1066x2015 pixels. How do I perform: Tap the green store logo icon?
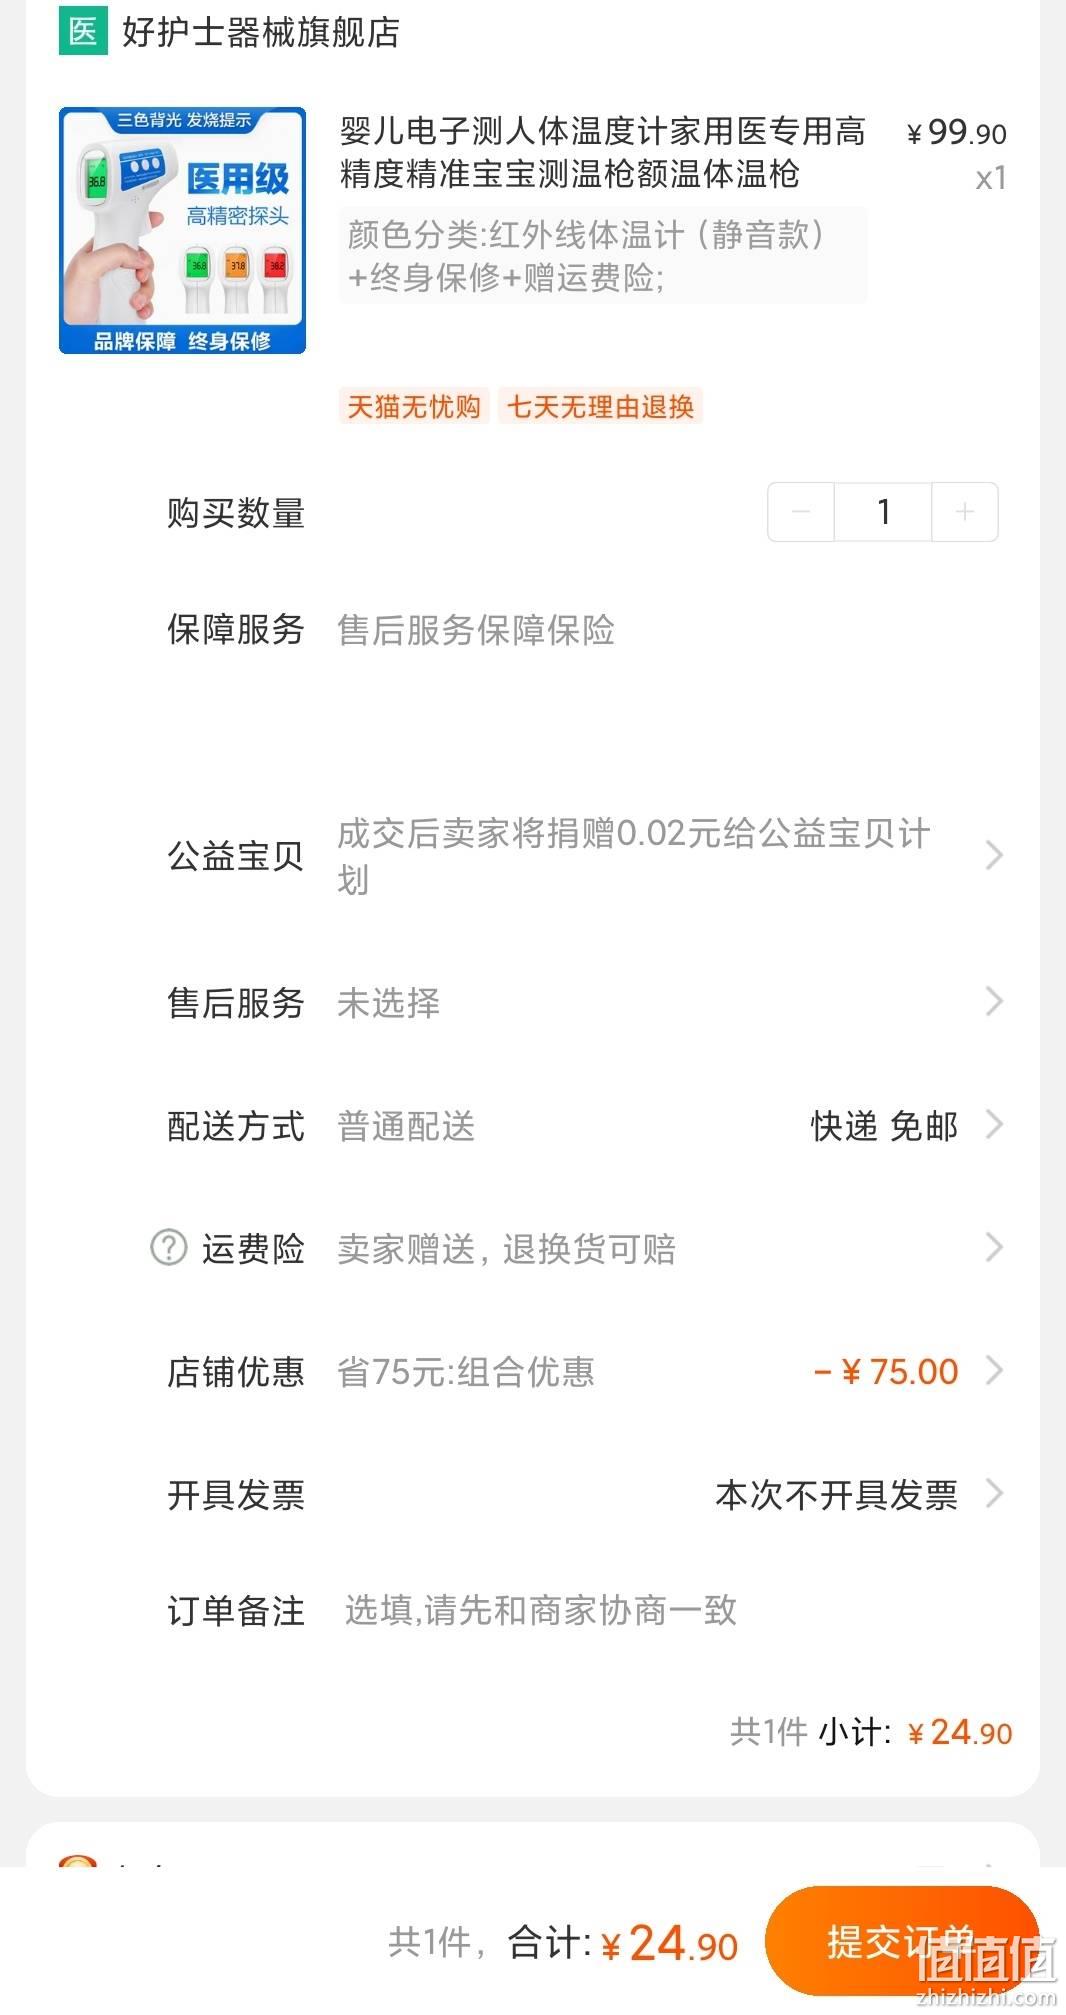[x=83, y=32]
